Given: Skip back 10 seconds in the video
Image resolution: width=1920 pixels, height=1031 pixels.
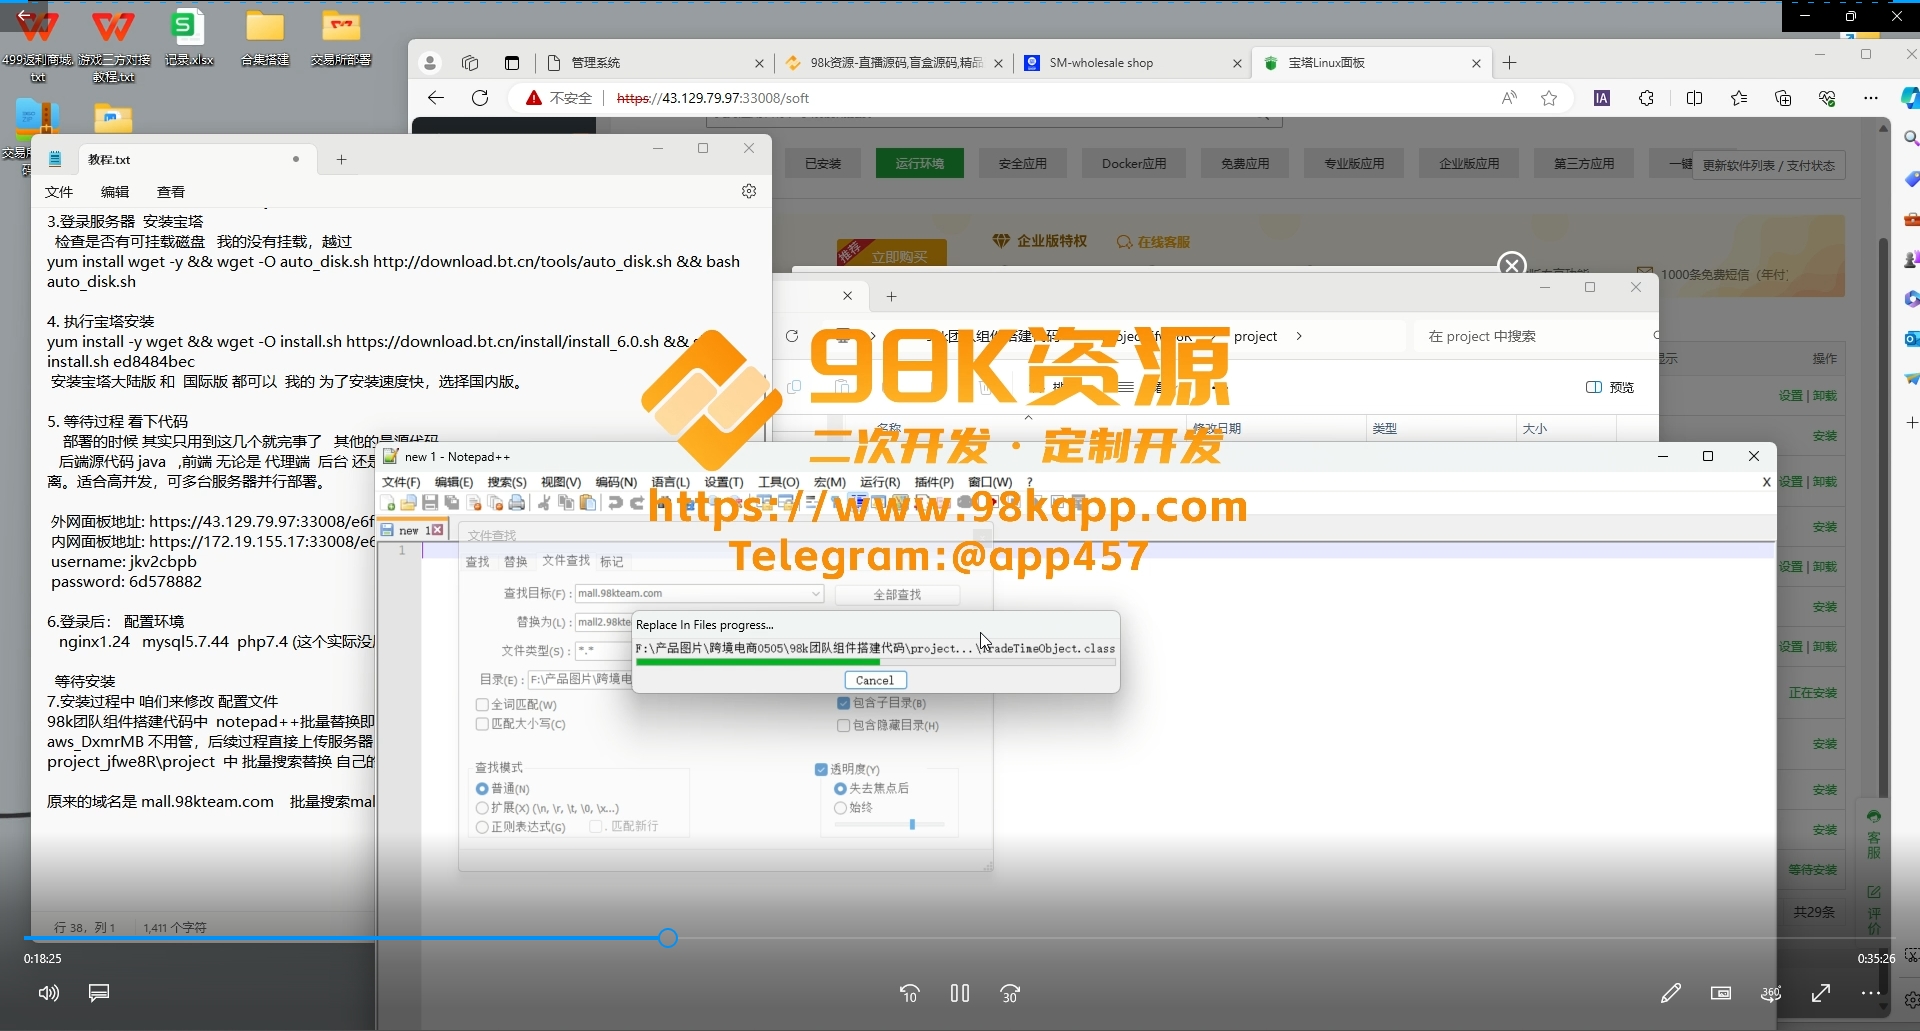Looking at the screenshot, I should [x=909, y=993].
